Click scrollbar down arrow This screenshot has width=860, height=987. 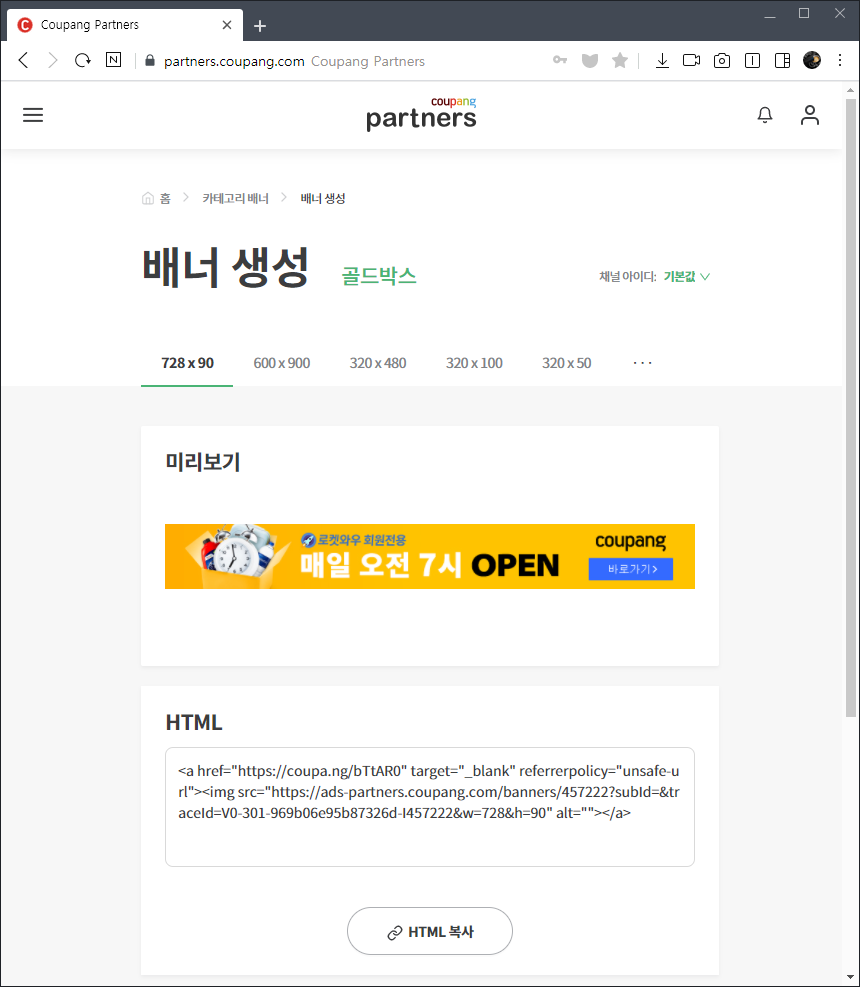851,977
